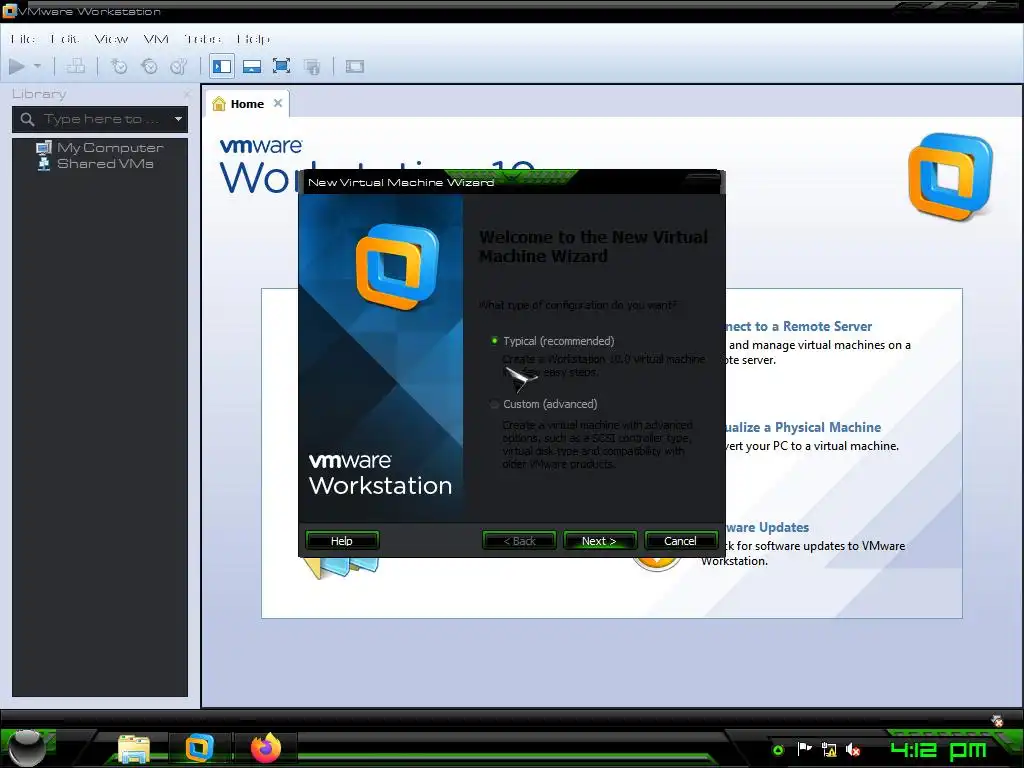This screenshot has width=1024, height=768.
Task: Click the VMware Workstation logo icon on Home page
Action: 951,176
